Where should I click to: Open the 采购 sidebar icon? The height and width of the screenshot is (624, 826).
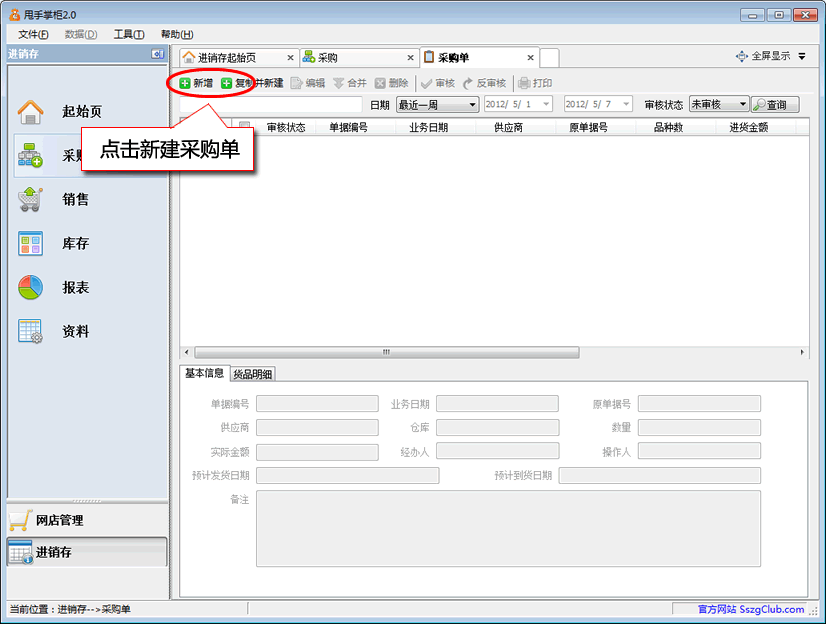[31, 155]
